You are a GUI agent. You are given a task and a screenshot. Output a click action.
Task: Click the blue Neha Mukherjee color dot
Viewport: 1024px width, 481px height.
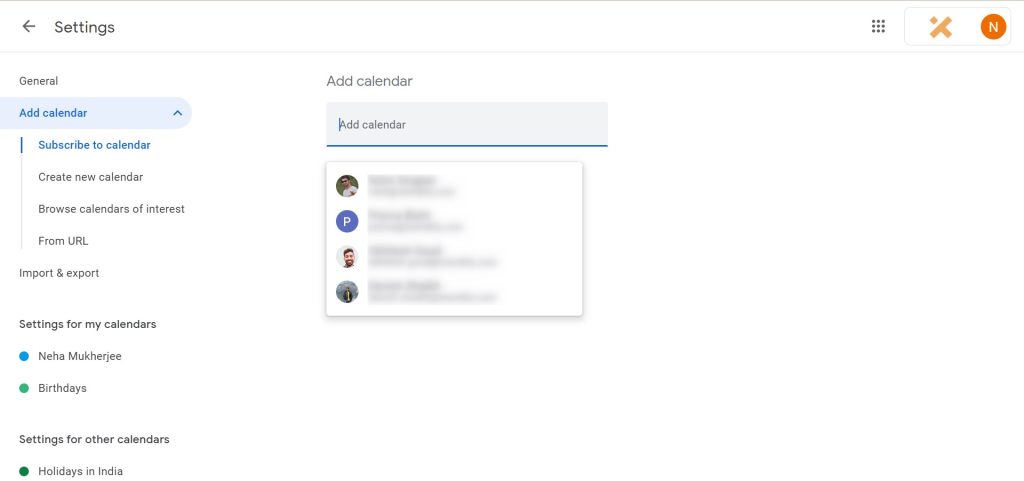click(x=24, y=356)
